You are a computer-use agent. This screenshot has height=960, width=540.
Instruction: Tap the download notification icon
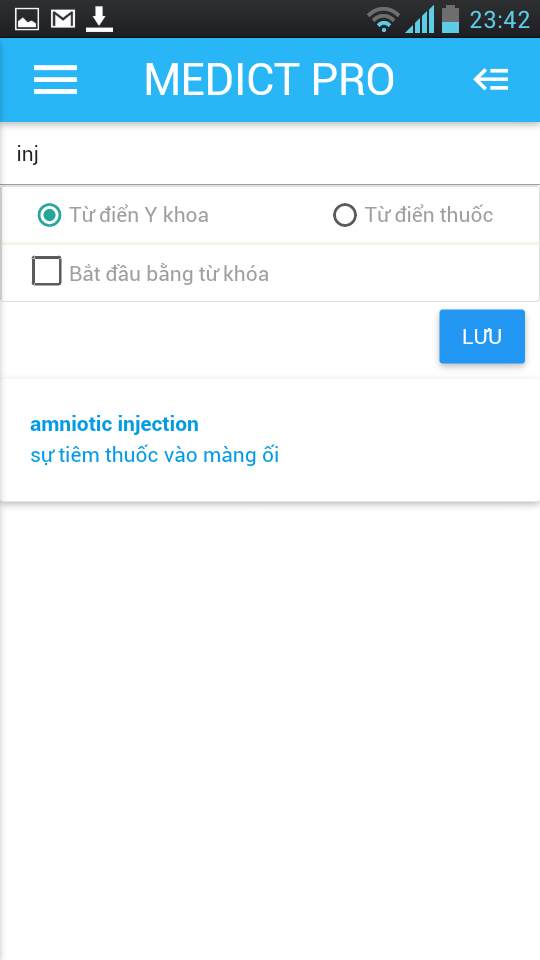pos(99,19)
